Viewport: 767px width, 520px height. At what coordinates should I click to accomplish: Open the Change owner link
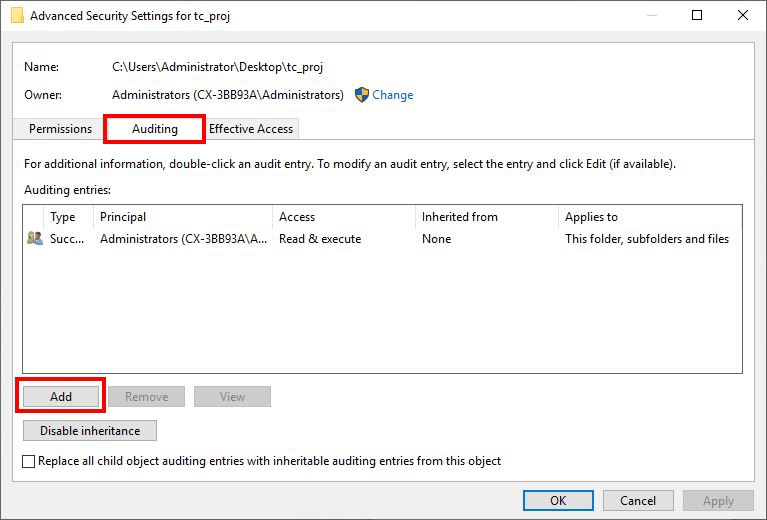point(392,95)
